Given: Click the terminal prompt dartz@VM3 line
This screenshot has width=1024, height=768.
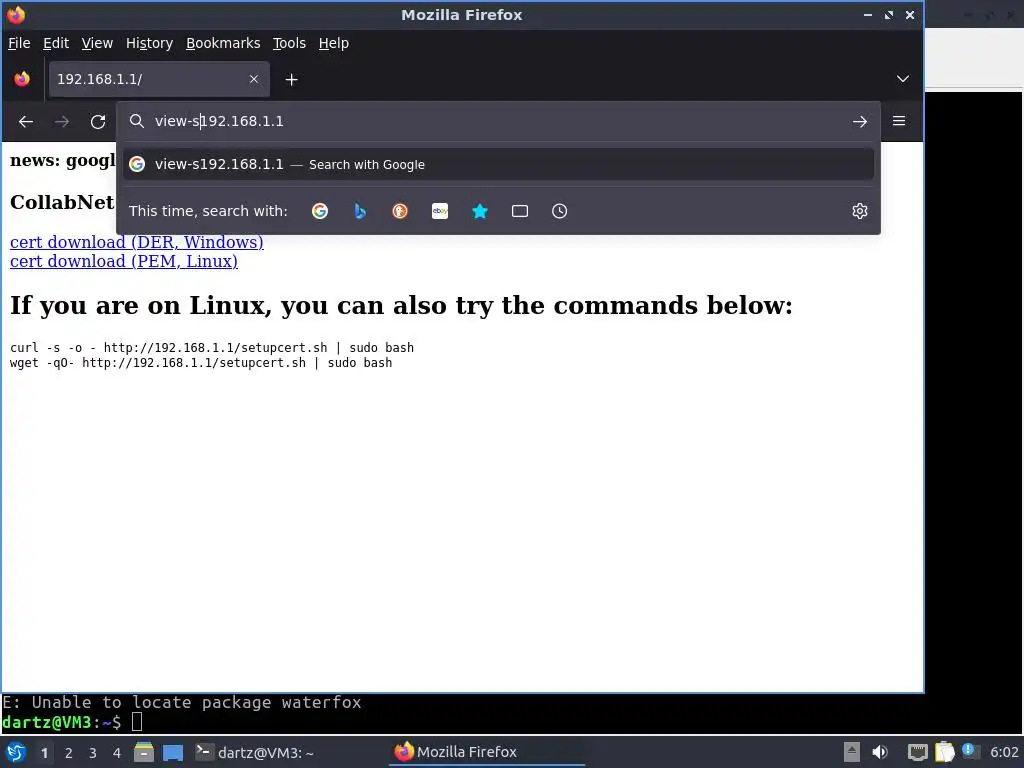Looking at the screenshot, I should tap(72, 722).
